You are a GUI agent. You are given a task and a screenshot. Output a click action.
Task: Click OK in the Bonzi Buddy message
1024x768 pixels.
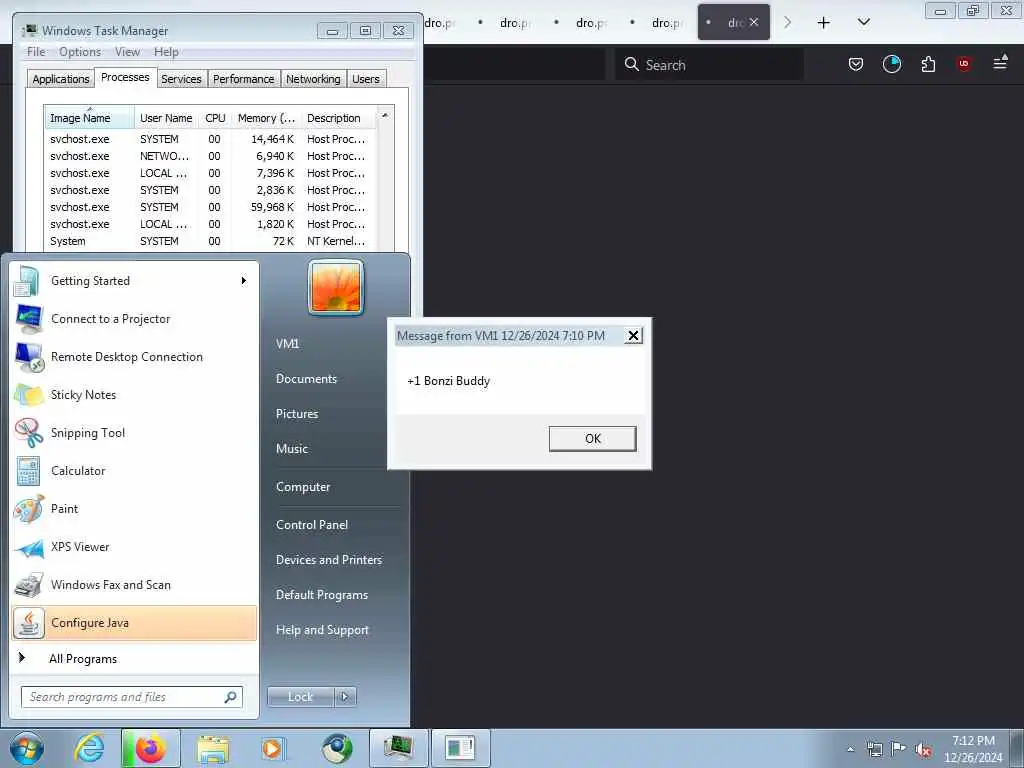tap(592, 439)
